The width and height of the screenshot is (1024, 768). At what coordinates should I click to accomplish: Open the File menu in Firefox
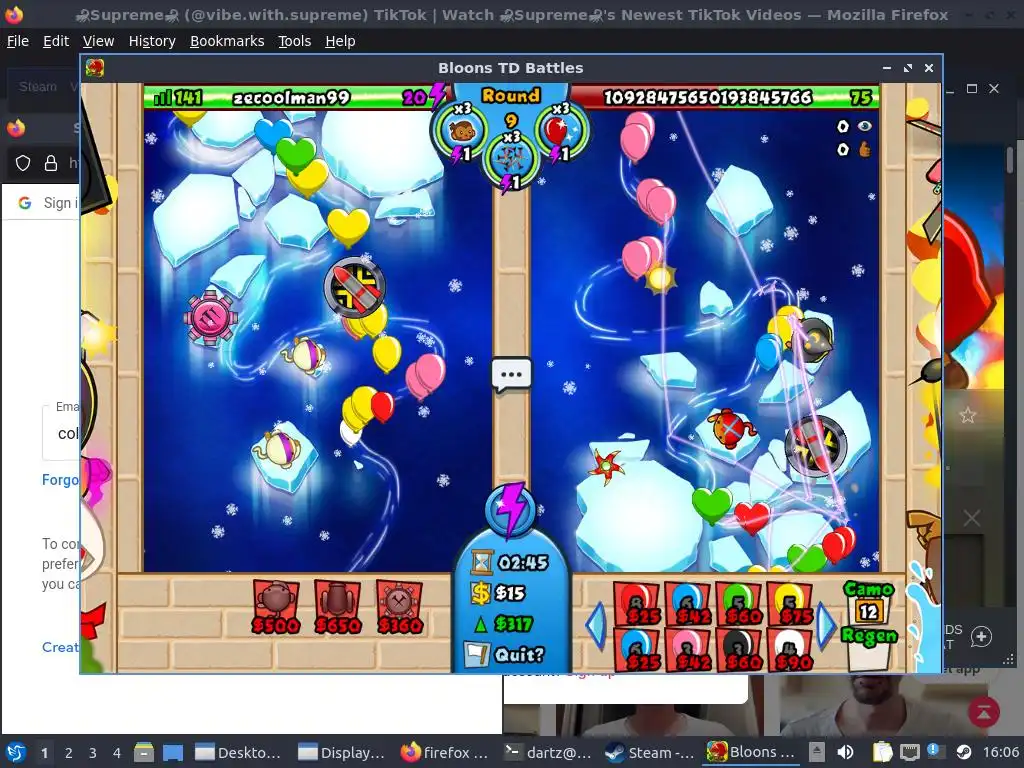[18, 41]
